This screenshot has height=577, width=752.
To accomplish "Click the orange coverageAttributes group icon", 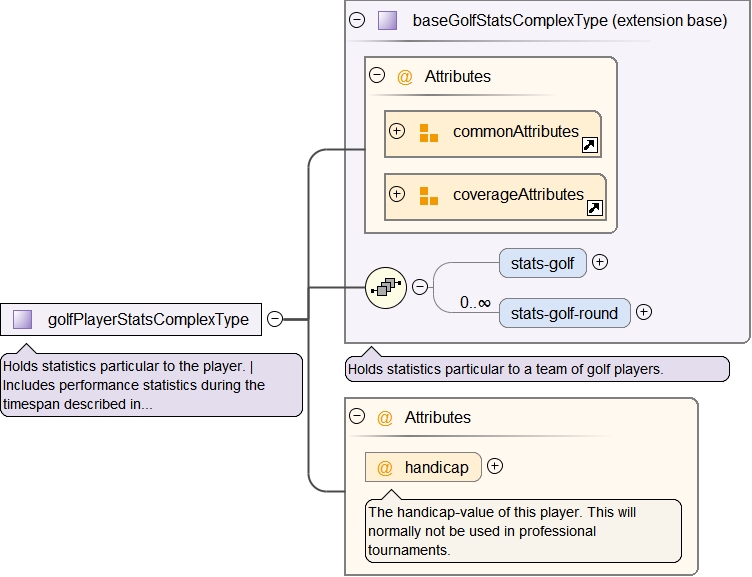I will click(428, 196).
